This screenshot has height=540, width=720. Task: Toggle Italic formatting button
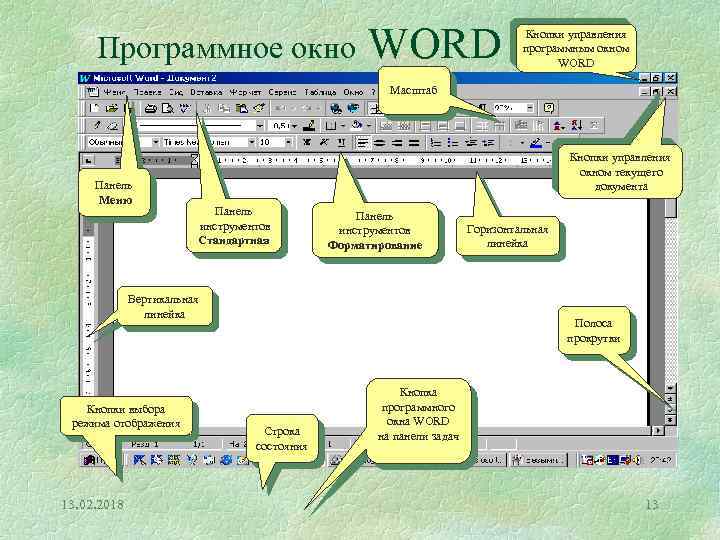point(324,143)
